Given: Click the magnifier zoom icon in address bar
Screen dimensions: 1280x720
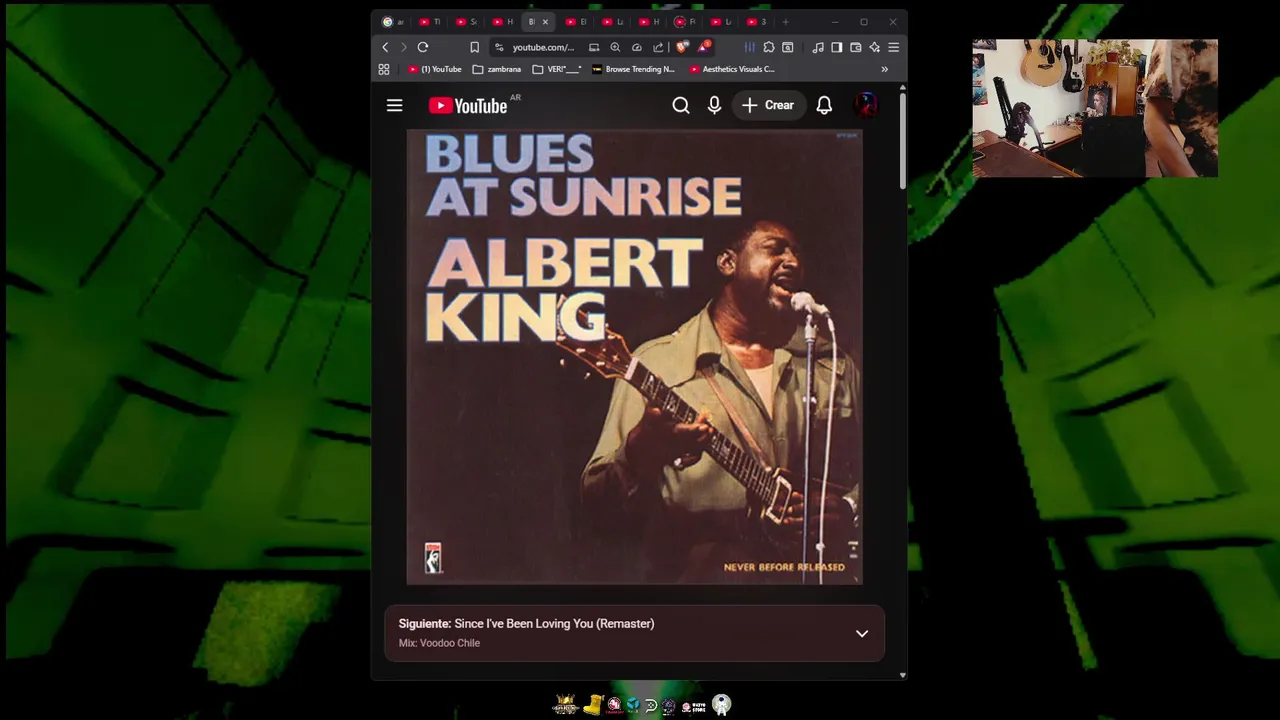Looking at the screenshot, I should click(615, 47).
